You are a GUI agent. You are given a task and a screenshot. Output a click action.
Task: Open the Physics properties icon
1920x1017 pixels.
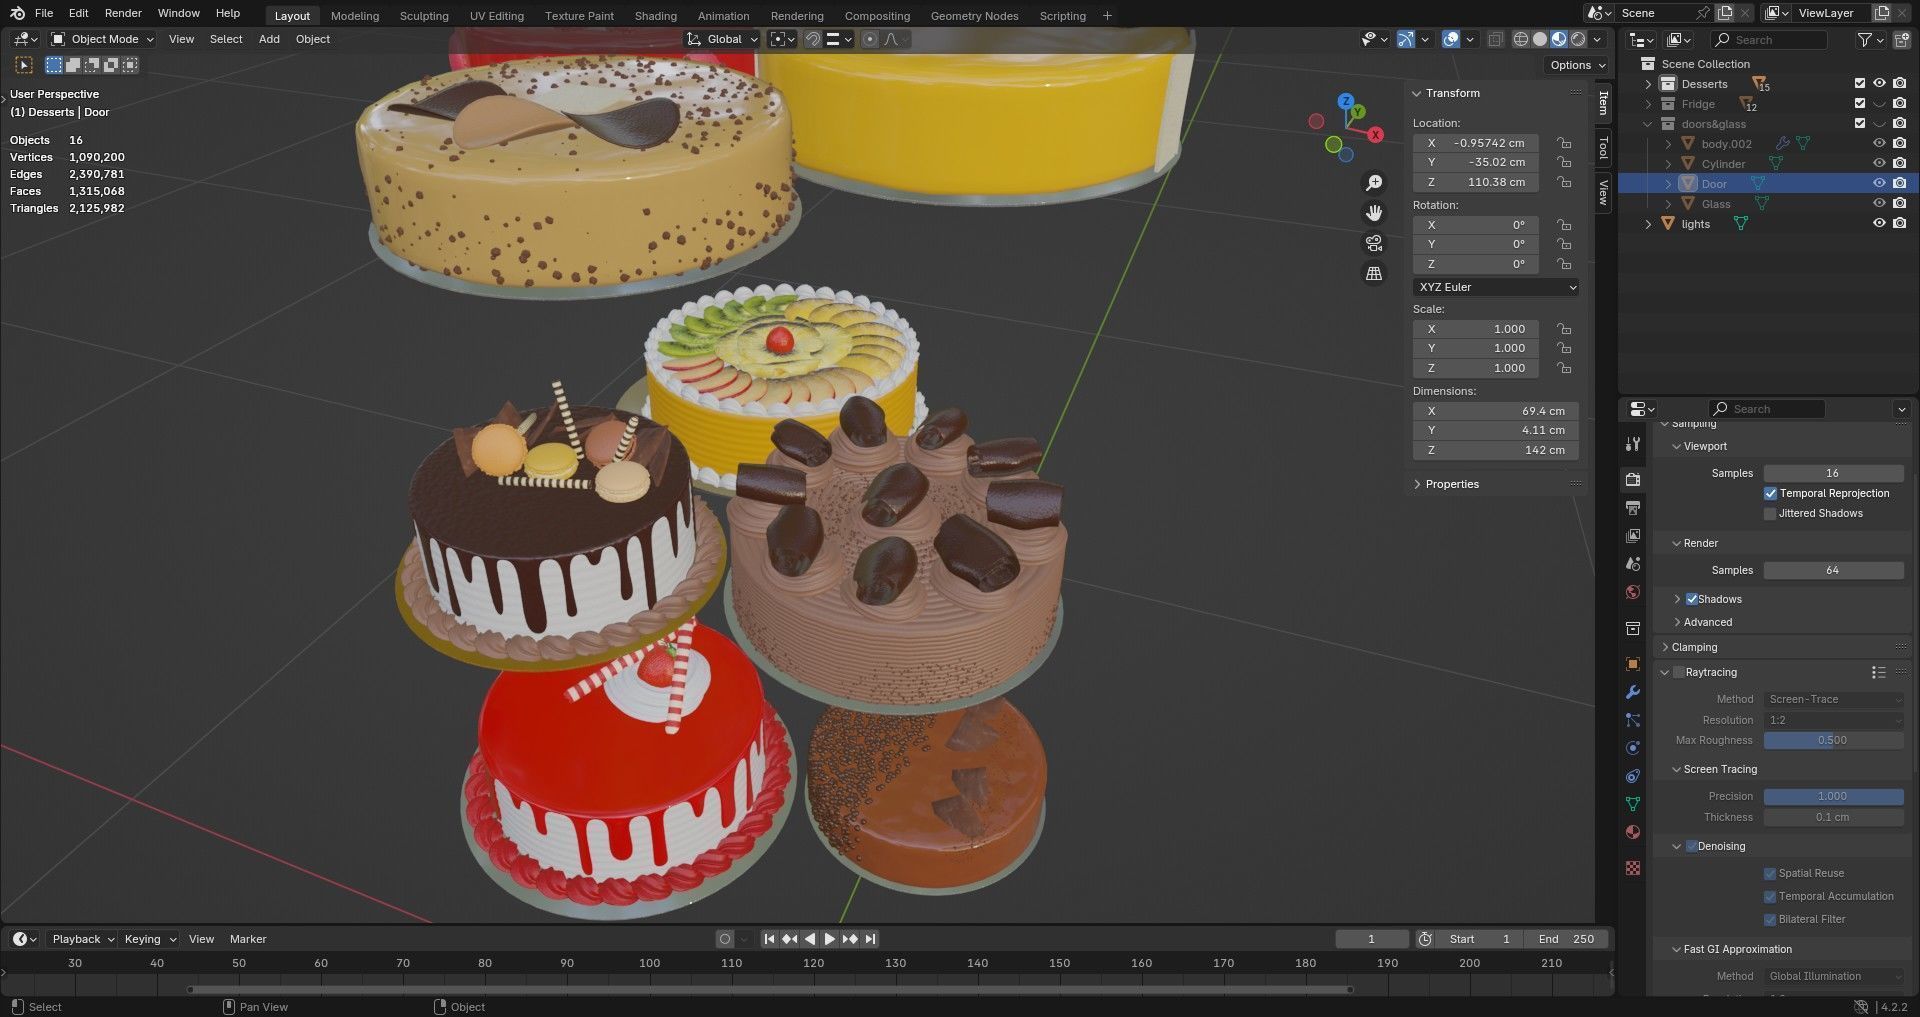(x=1633, y=748)
